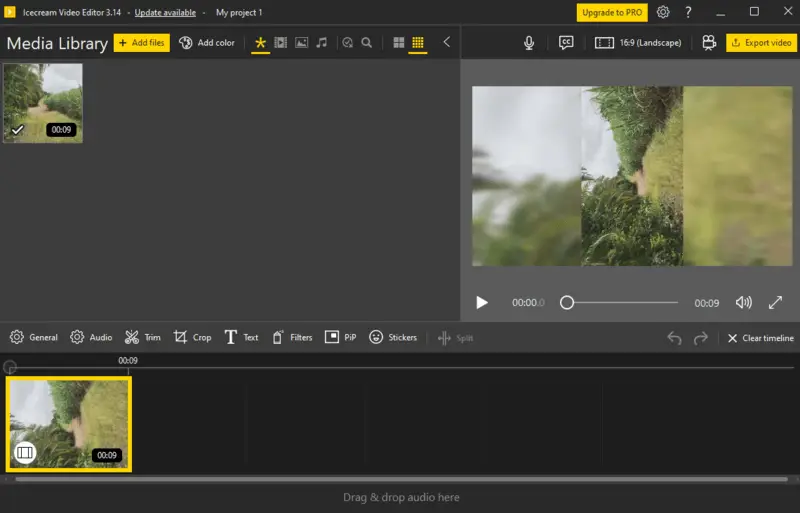Open the subtitles CC tool
Image resolution: width=800 pixels, height=513 pixels.
tap(566, 43)
